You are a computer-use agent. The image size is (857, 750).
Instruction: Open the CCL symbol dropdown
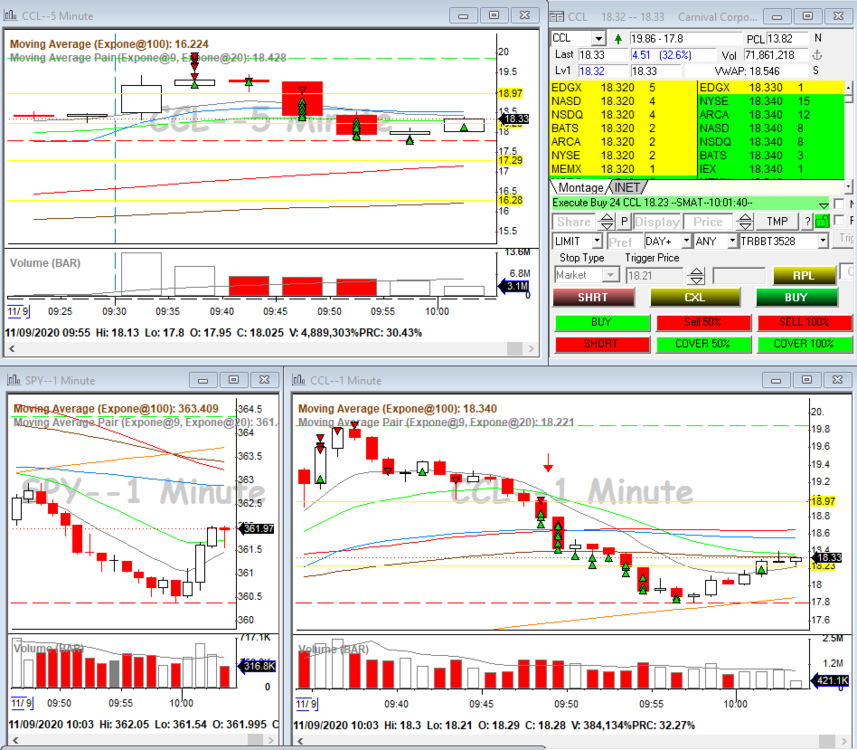tap(600, 38)
